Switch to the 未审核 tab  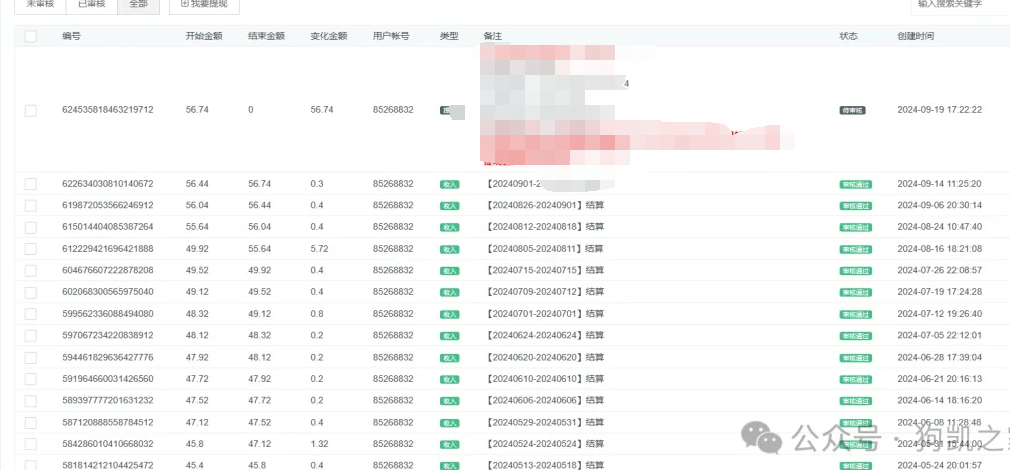(x=39, y=5)
